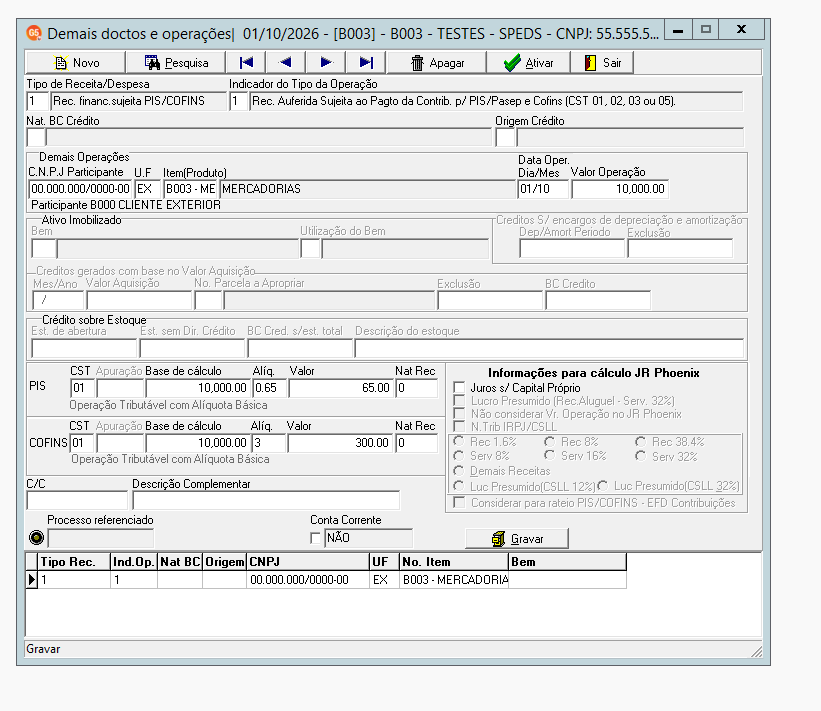Image resolution: width=821 pixels, height=711 pixels.
Task: Check Não considerar Vr. Operação no JR Phoenix
Action: click(x=459, y=414)
